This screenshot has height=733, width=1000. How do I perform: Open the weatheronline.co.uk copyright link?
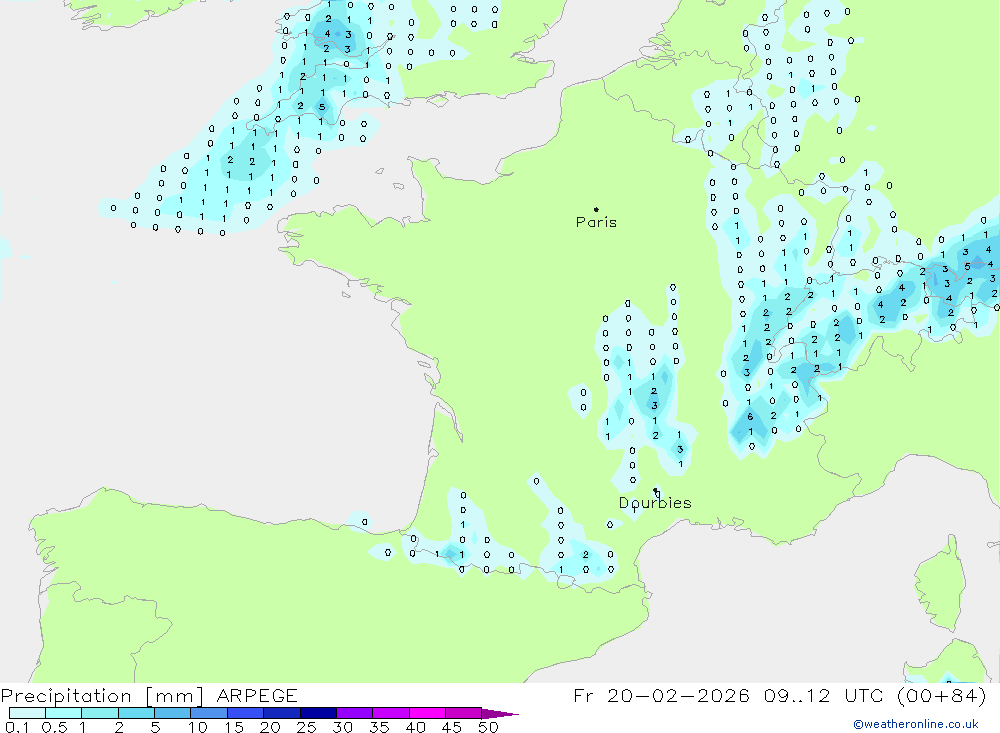(x=916, y=724)
